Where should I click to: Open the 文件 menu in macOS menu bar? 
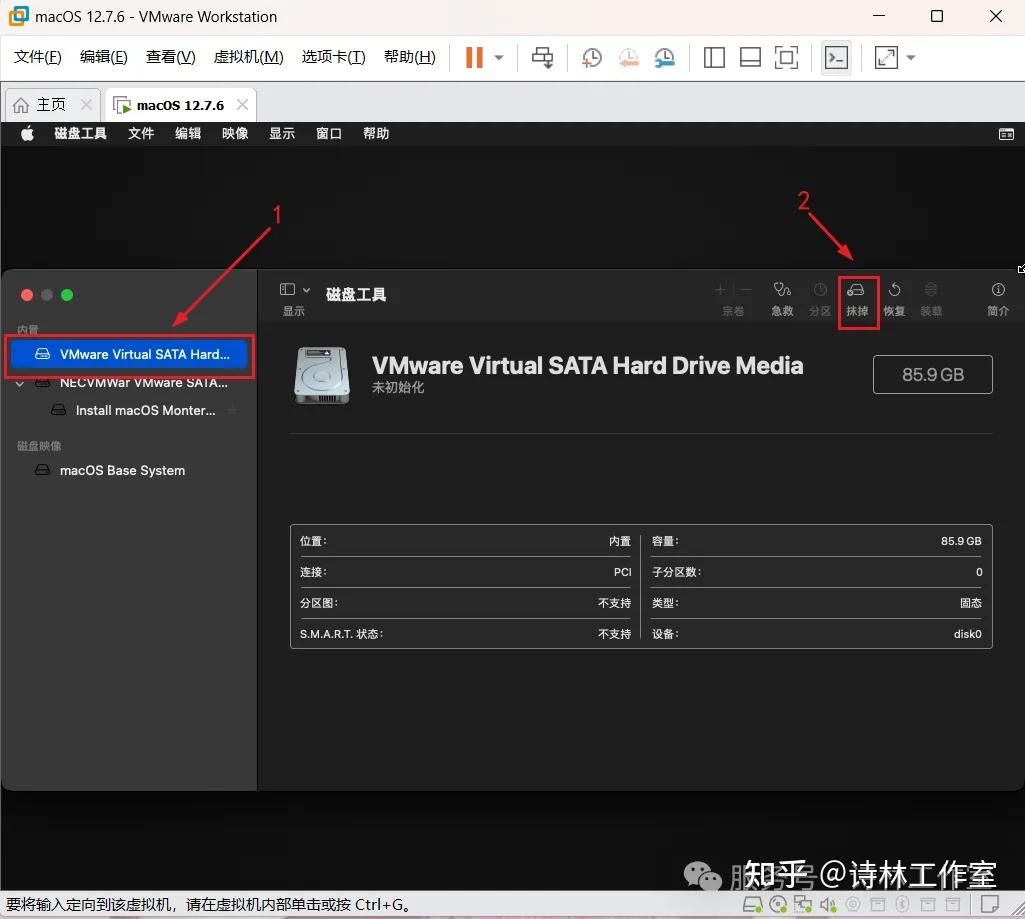[141, 134]
